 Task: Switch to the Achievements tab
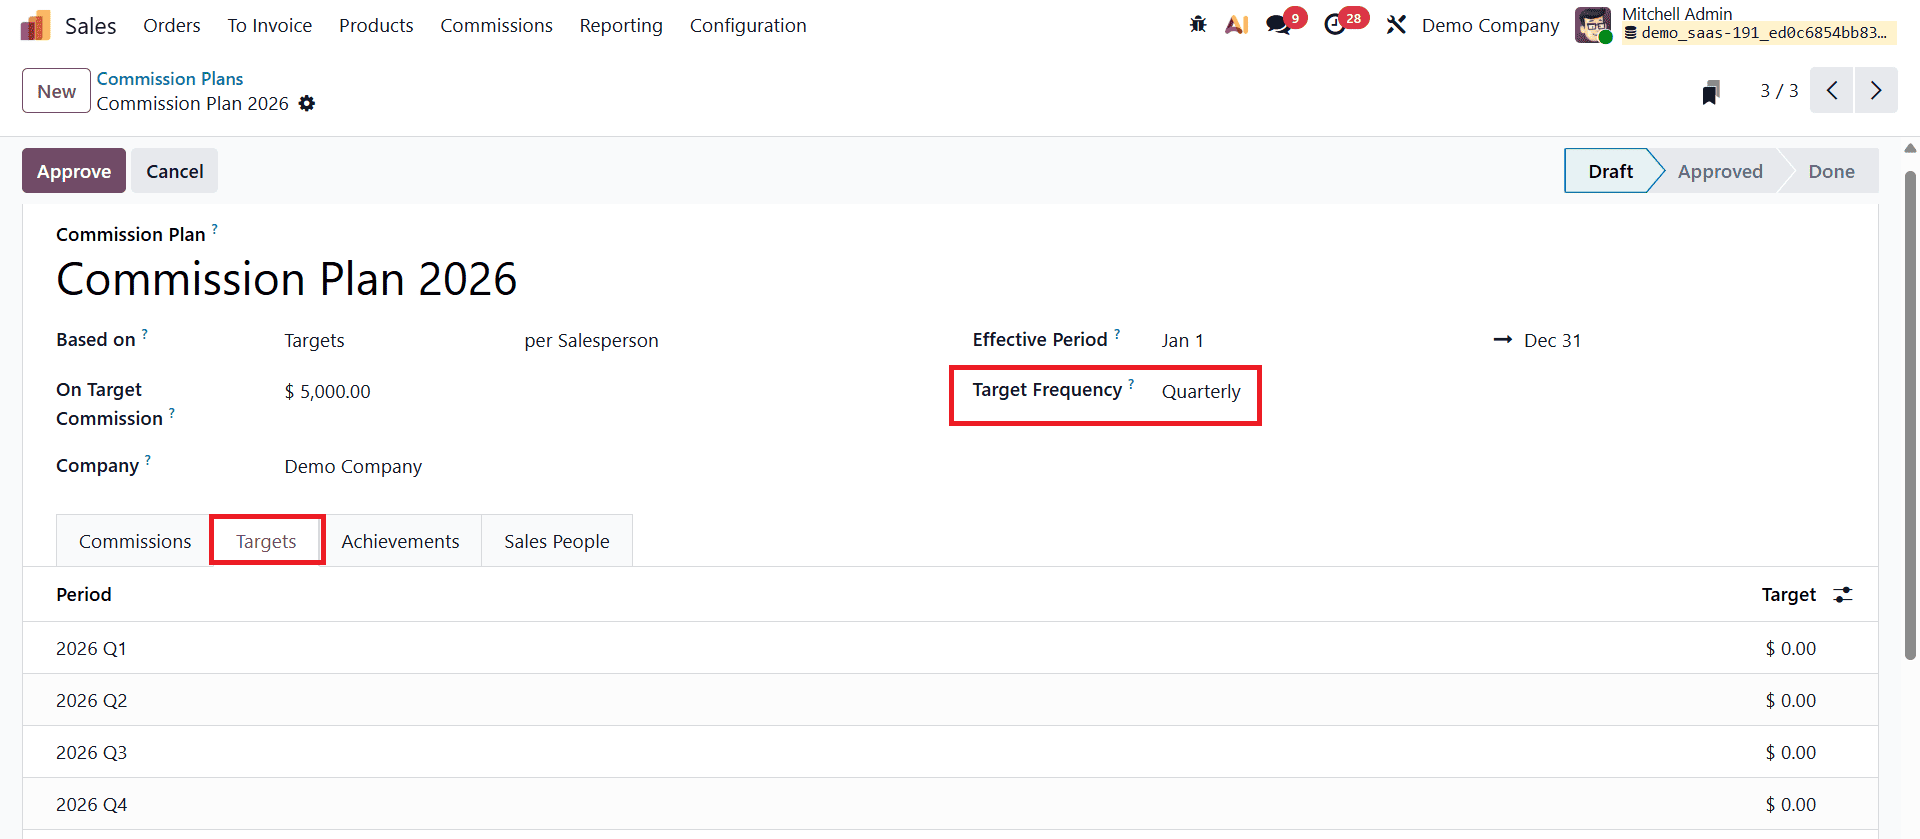(400, 541)
